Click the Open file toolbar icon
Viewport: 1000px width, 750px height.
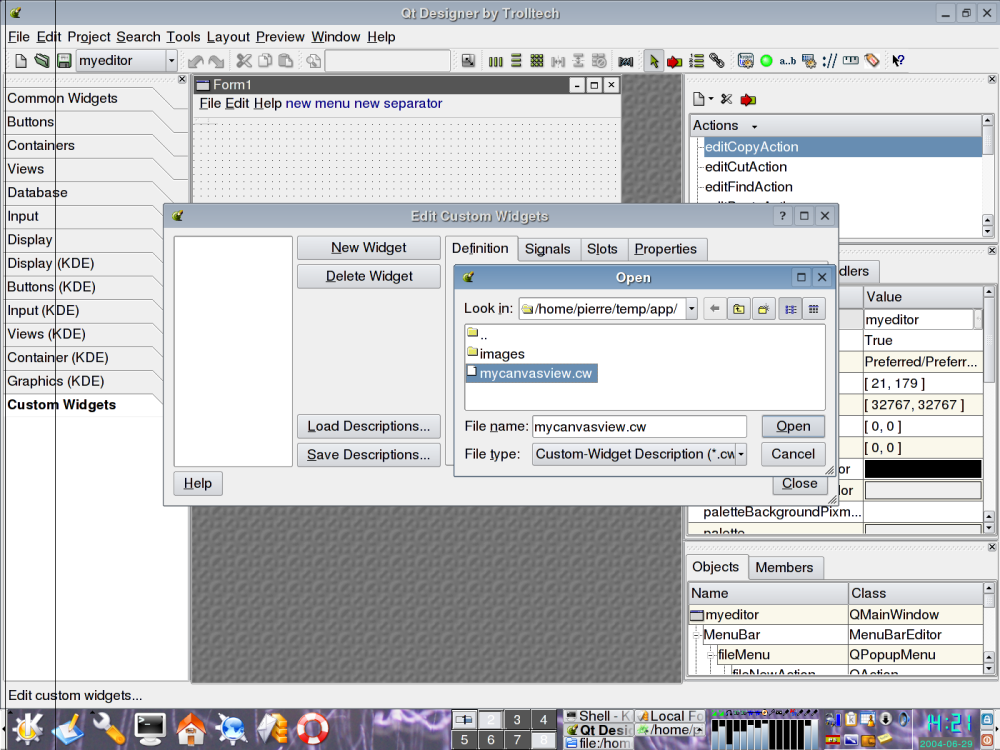point(41,61)
